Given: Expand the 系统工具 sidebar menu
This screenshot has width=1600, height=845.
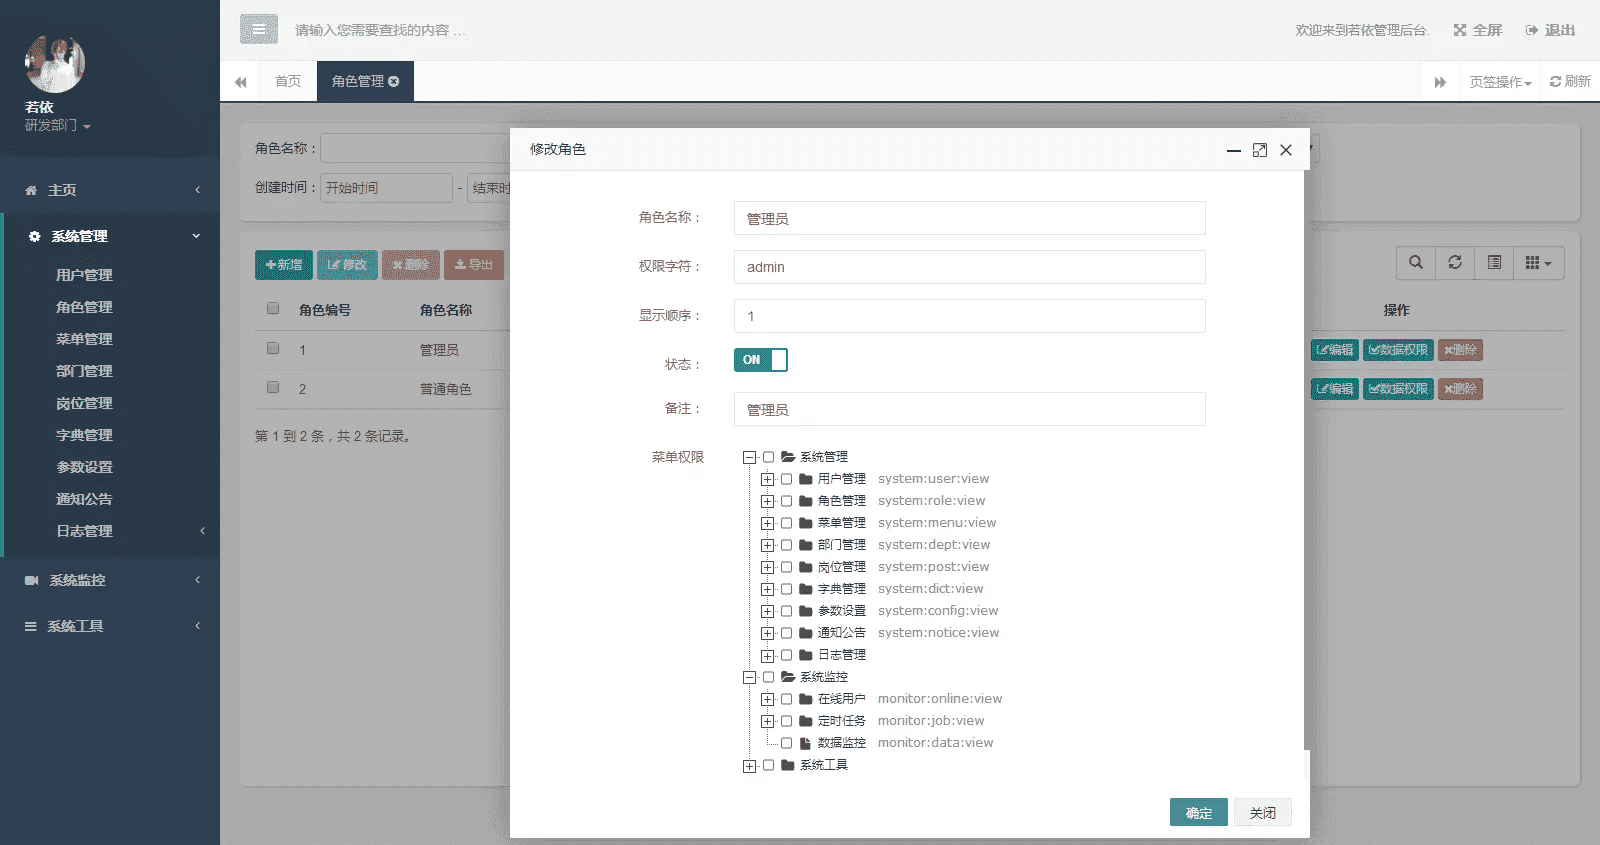Looking at the screenshot, I should tap(110, 626).
